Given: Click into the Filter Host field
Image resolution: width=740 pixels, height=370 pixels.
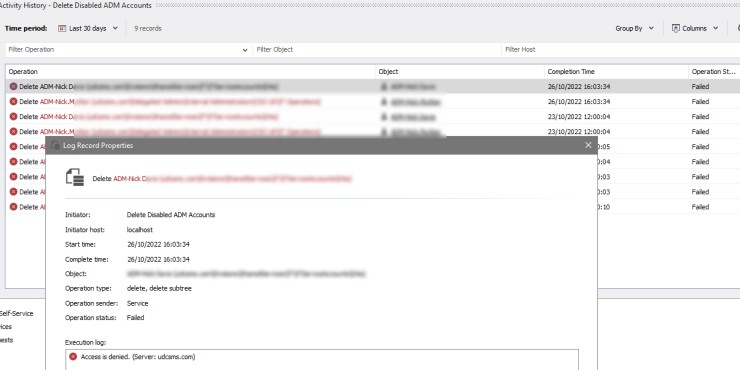Looking at the screenshot, I should [x=621, y=50].
